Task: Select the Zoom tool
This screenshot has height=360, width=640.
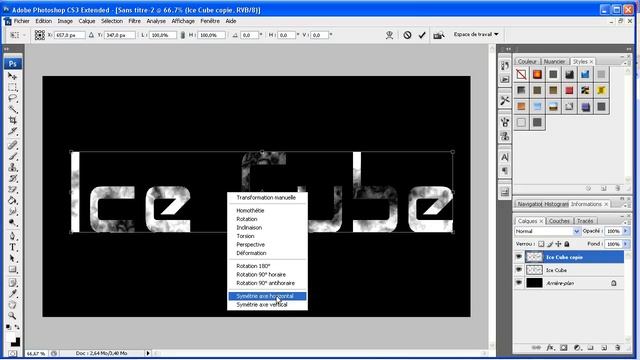Action: (x=13, y=316)
